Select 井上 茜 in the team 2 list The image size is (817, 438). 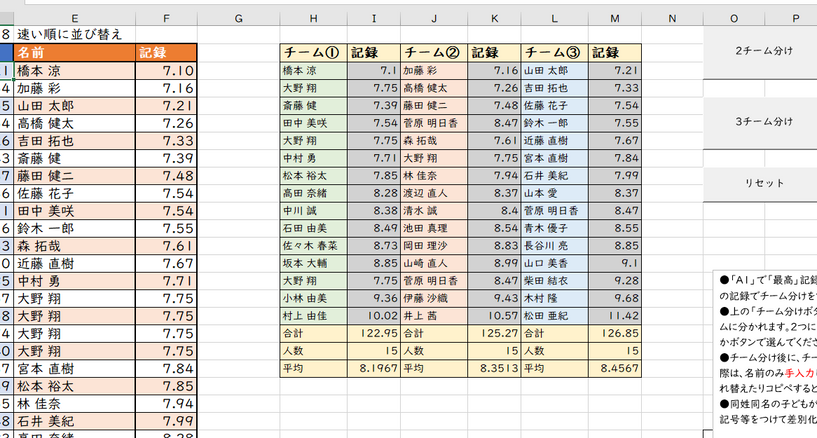433,315
